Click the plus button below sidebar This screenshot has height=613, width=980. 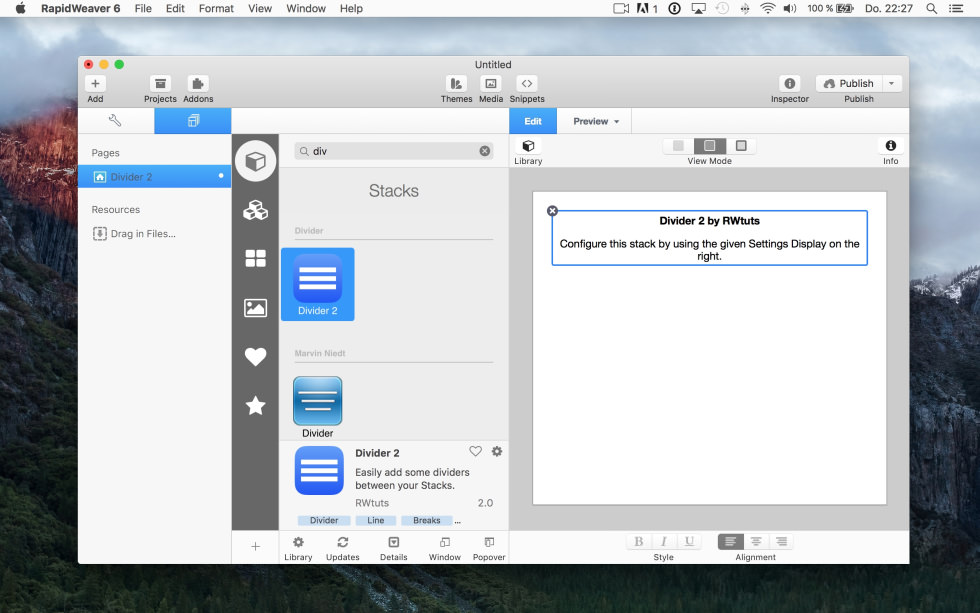coord(256,547)
